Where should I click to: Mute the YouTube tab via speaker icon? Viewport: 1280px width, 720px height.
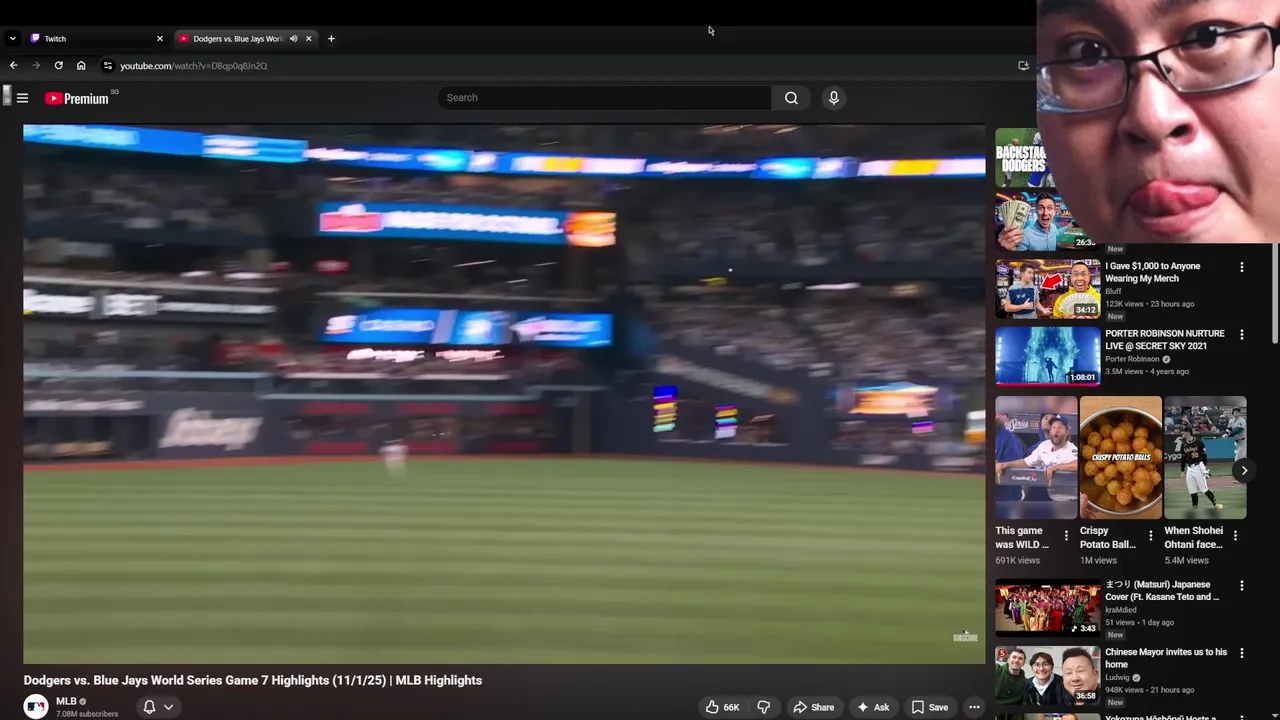click(x=293, y=39)
